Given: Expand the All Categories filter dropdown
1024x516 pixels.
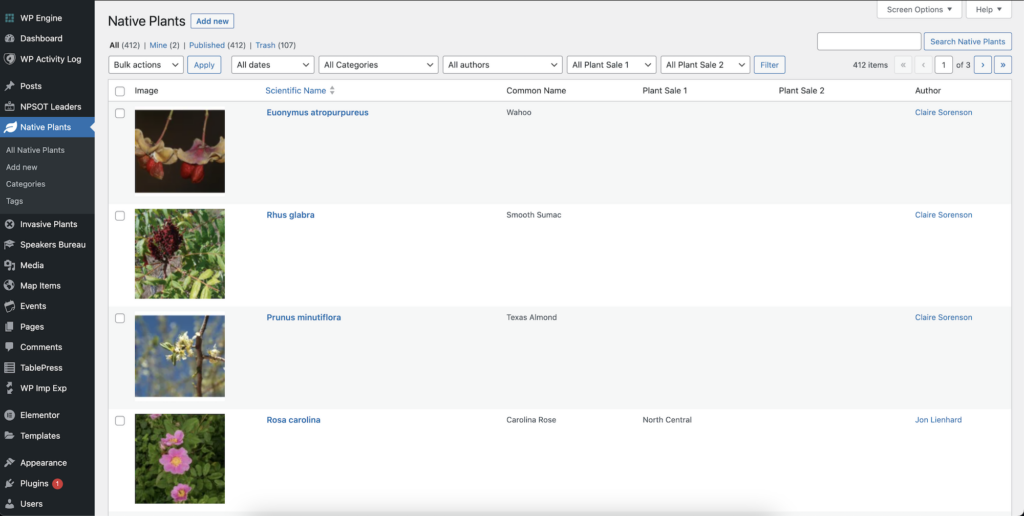Looking at the screenshot, I should (x=379, y=65).
